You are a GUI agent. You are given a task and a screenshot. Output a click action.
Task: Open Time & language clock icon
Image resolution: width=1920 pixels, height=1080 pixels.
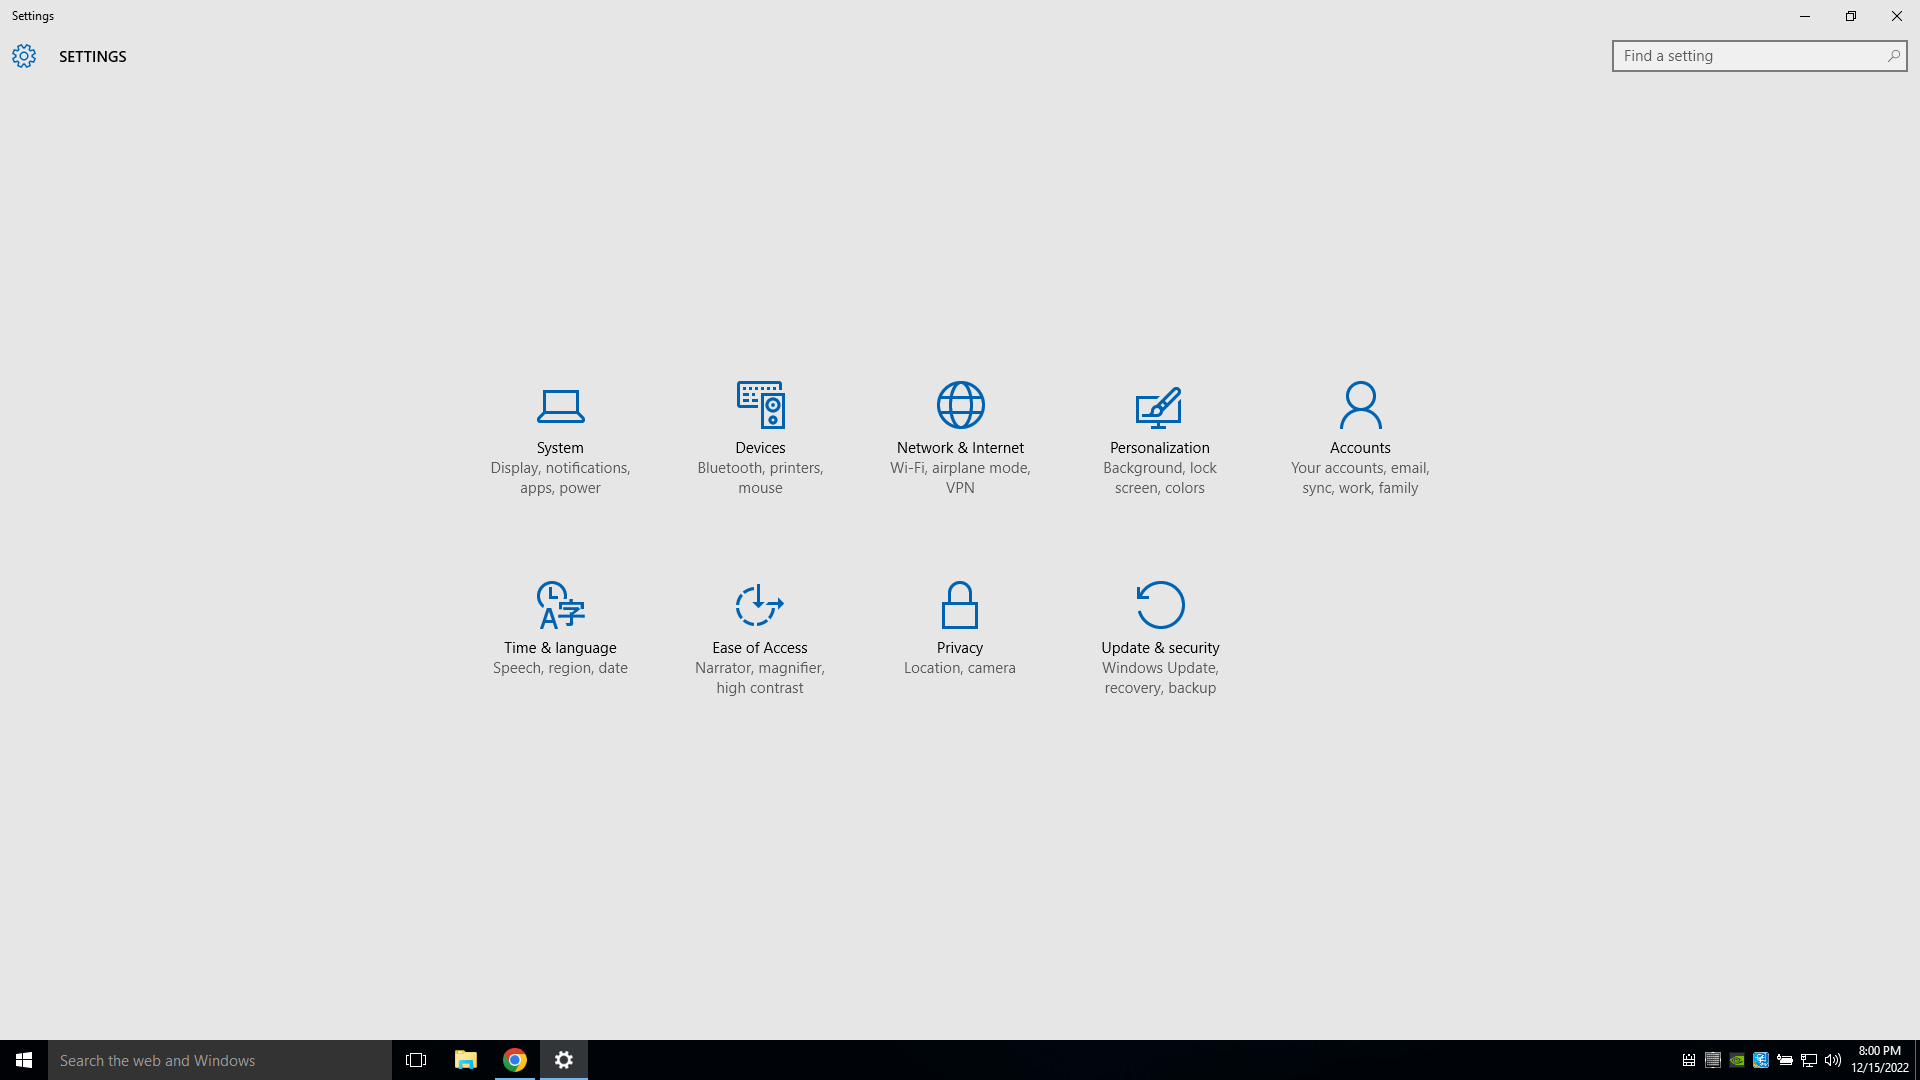560,605
